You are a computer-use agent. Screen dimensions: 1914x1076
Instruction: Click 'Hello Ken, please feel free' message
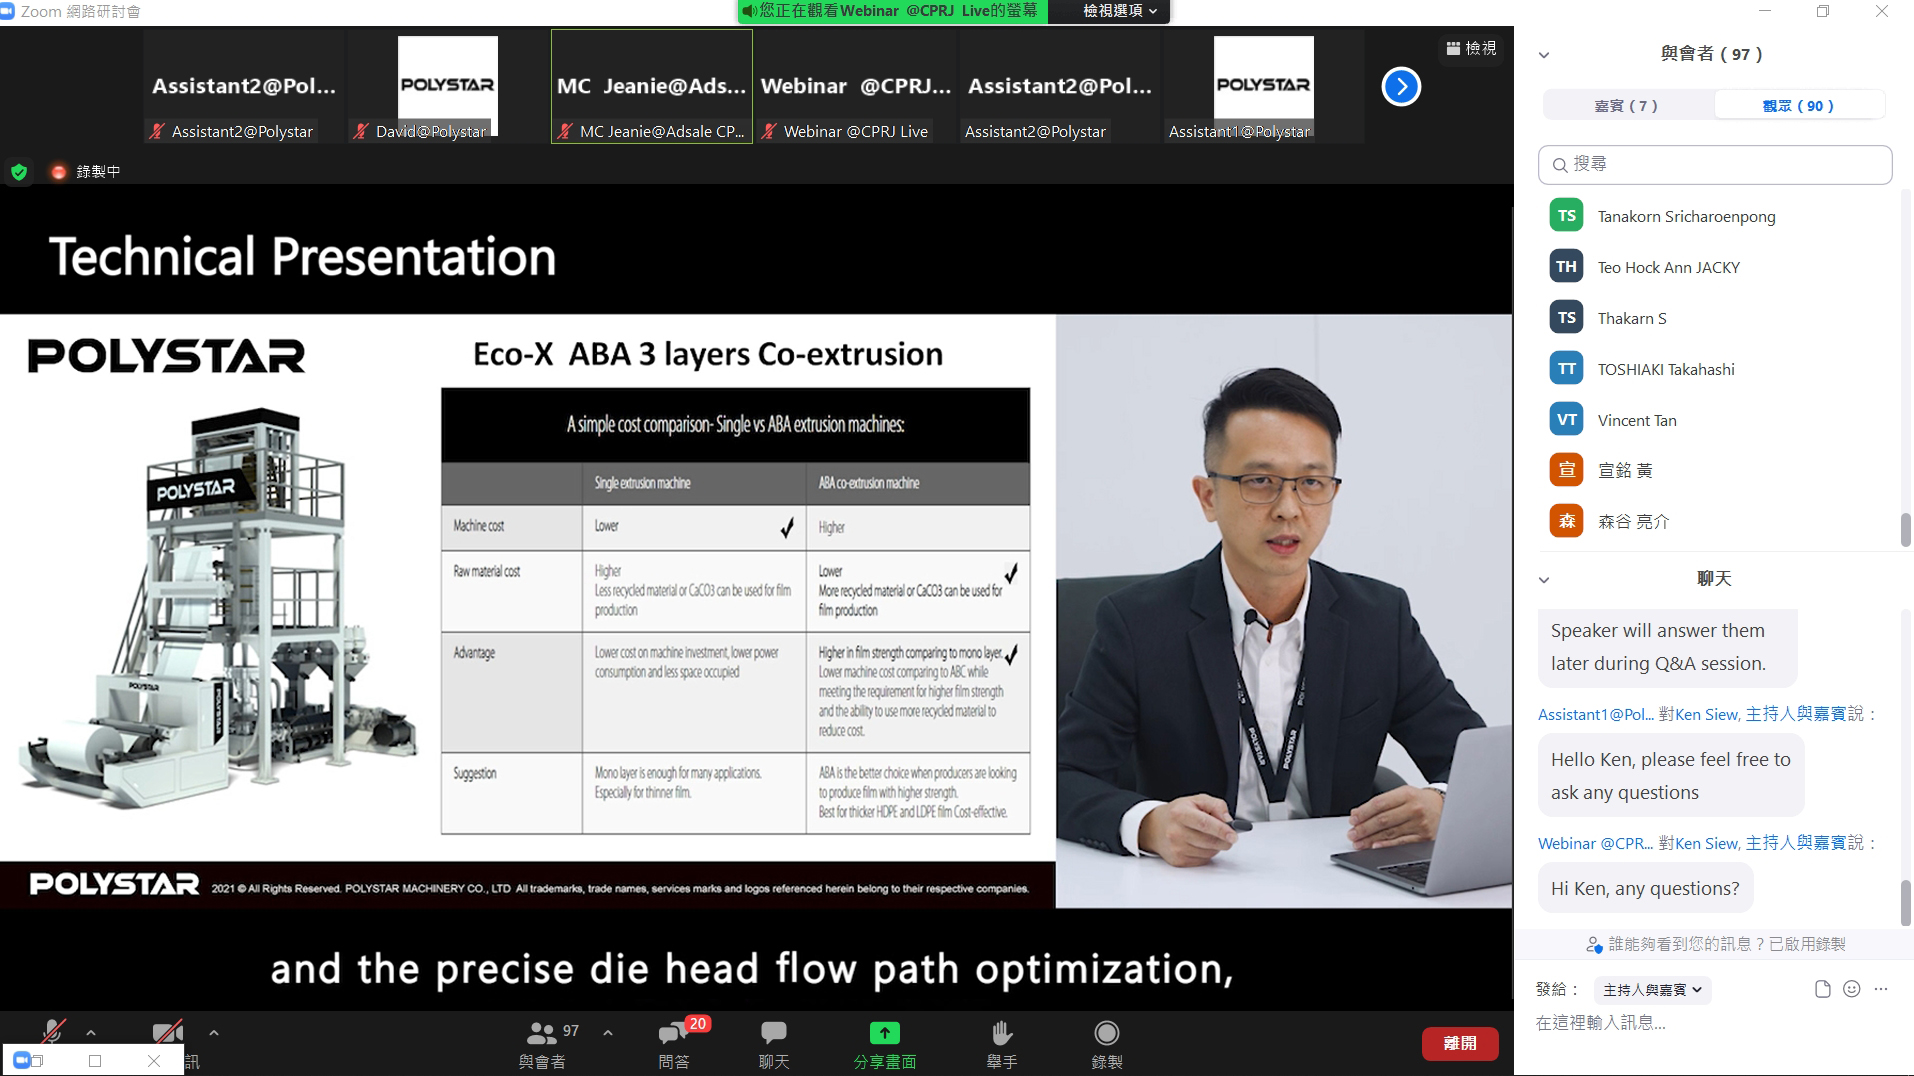1671,776
